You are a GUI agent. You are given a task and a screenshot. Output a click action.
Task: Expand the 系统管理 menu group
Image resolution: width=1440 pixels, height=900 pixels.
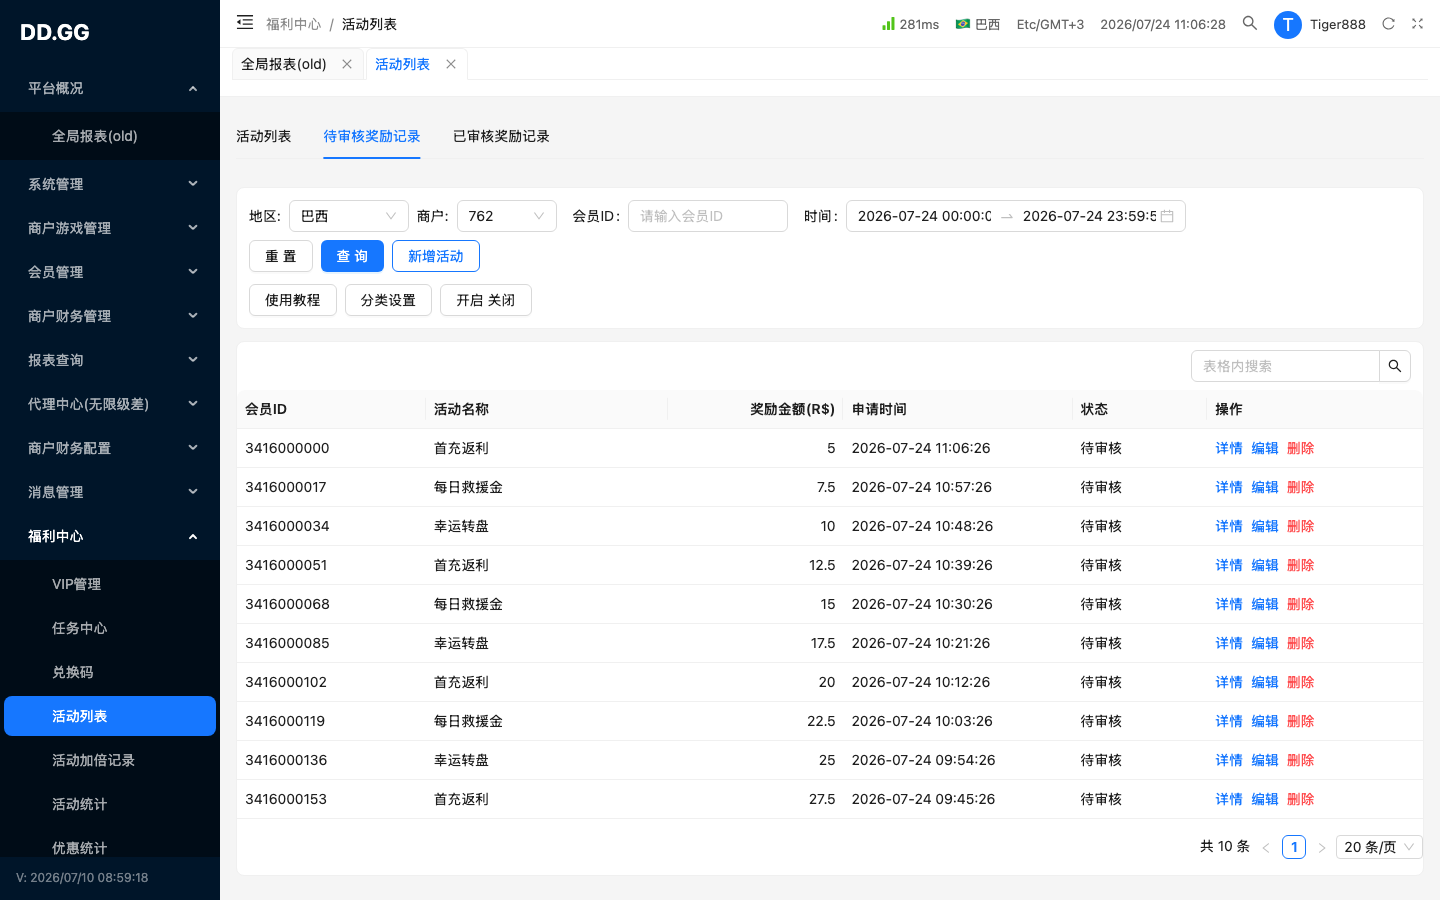click(x=110, y=184)
